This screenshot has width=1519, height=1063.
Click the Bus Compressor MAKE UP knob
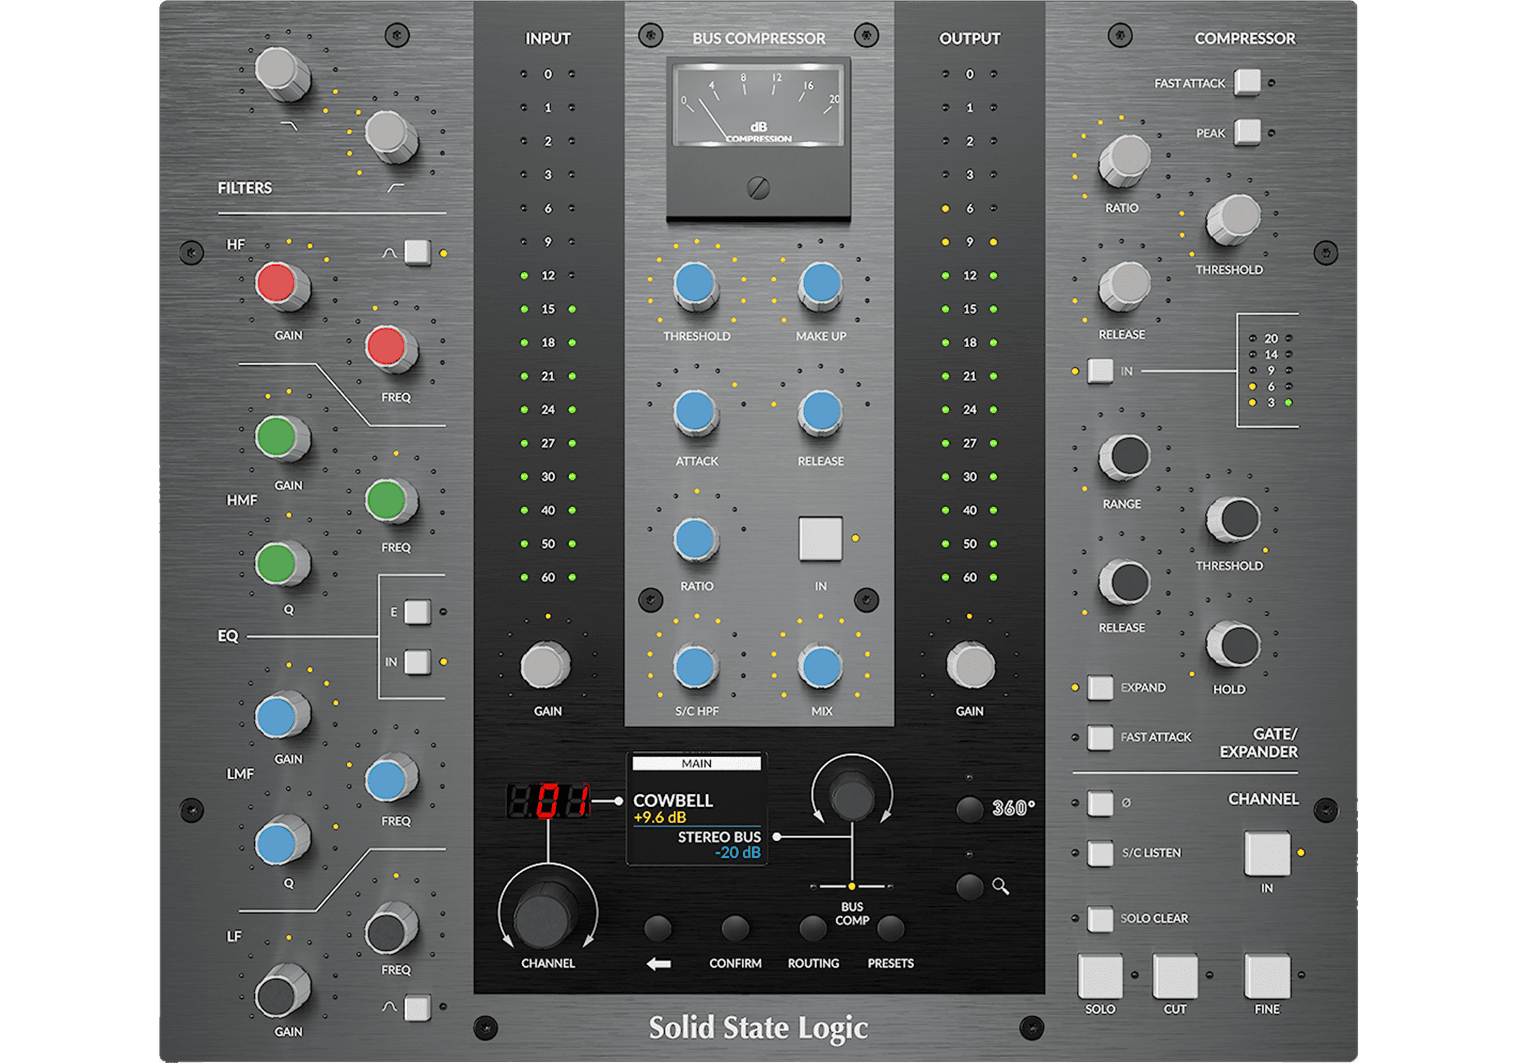point(821,286)
